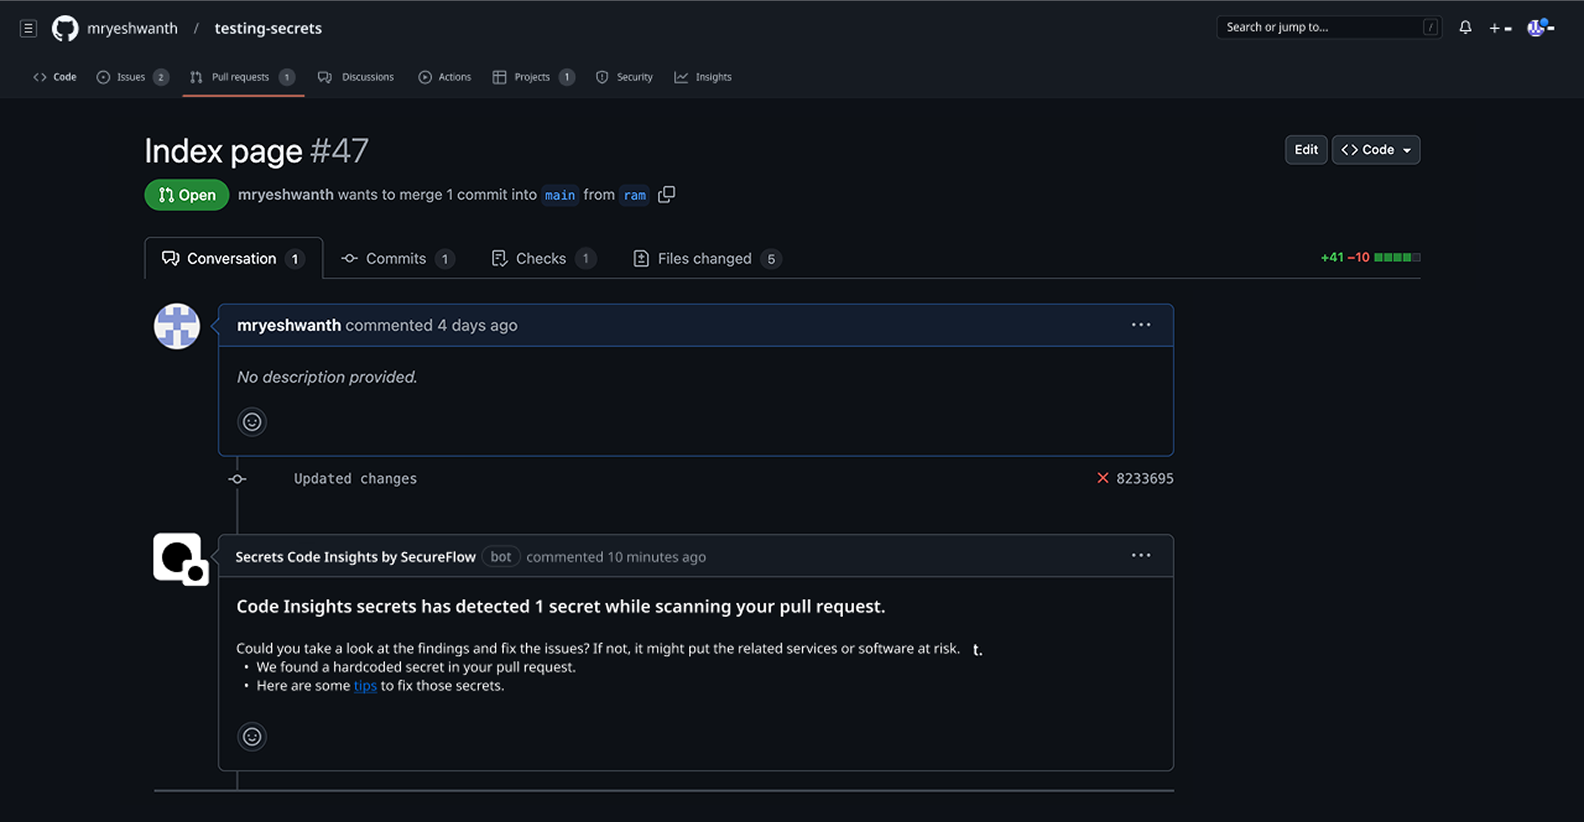This screenshot has width=1584, height=822.
Task: Open commit hash 8233695
Action: (x=1145, y=478)
